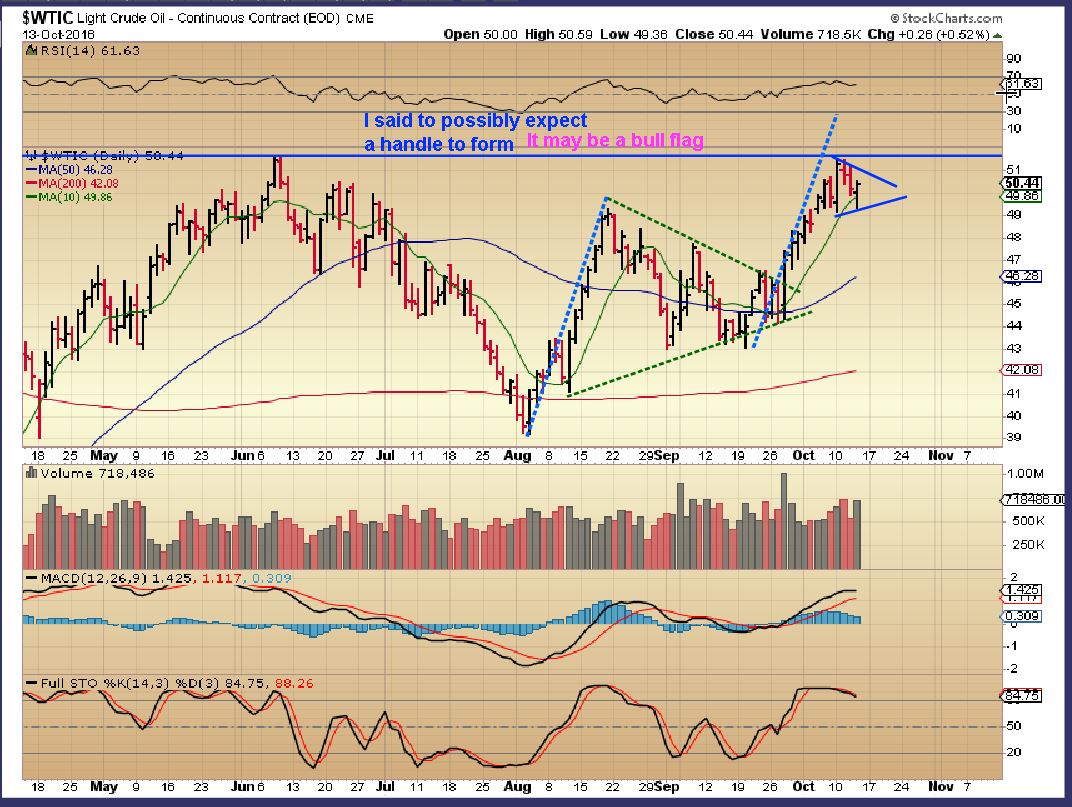Click the 50.44 price tag on right axis
1072x807 pixels.
pyautogui.click(x=1022, y=183)
